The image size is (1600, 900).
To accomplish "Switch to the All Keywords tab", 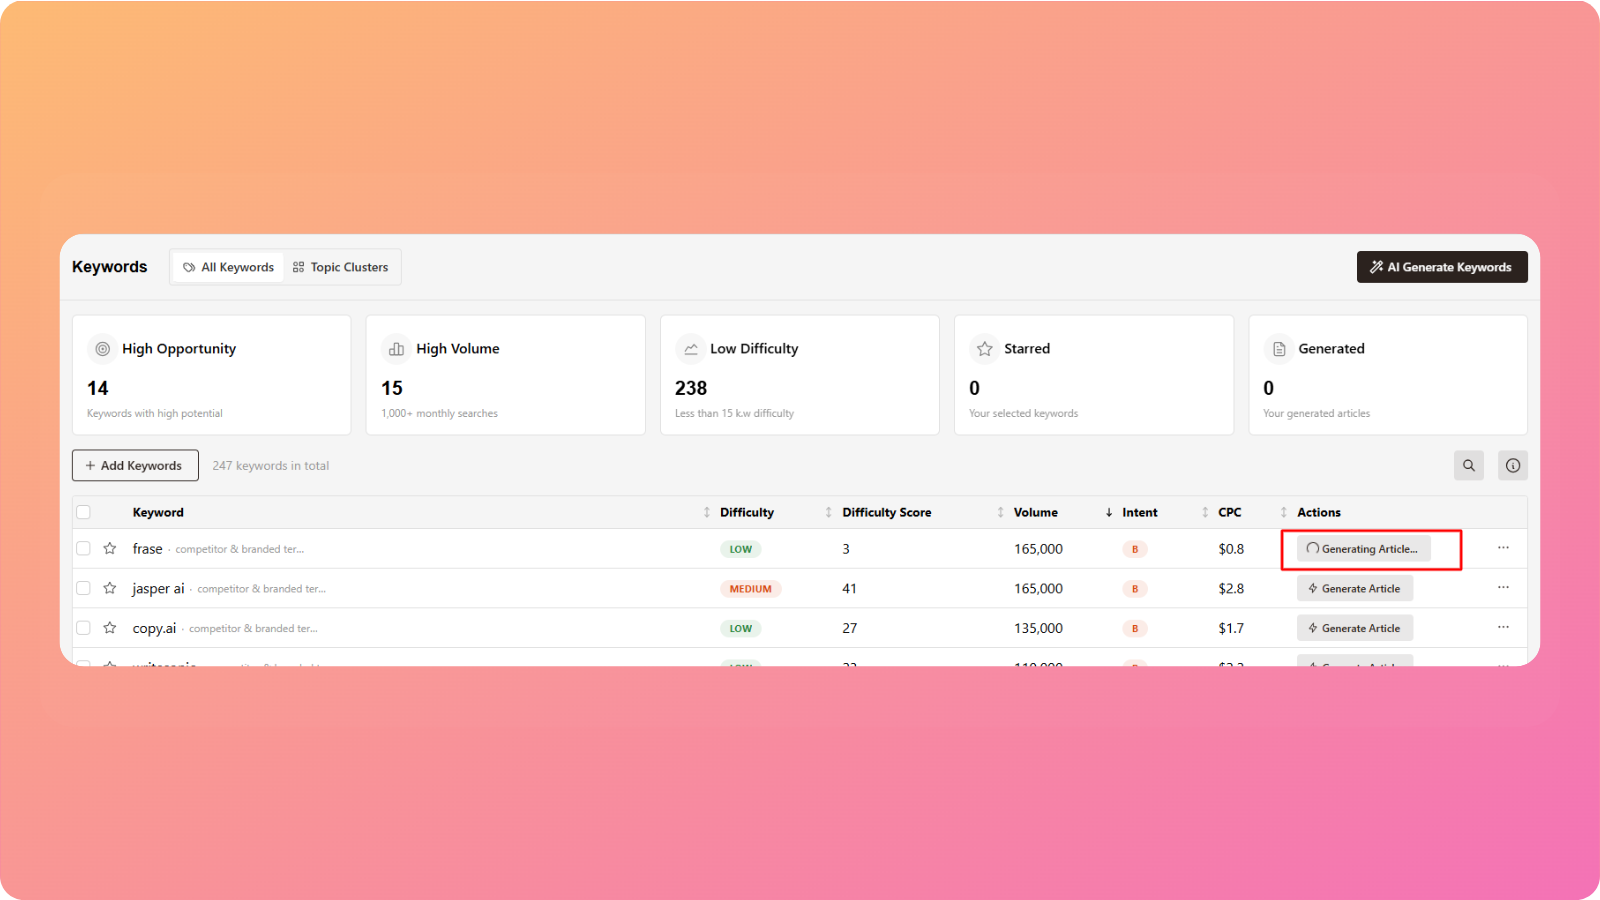I will click(229, 267).
